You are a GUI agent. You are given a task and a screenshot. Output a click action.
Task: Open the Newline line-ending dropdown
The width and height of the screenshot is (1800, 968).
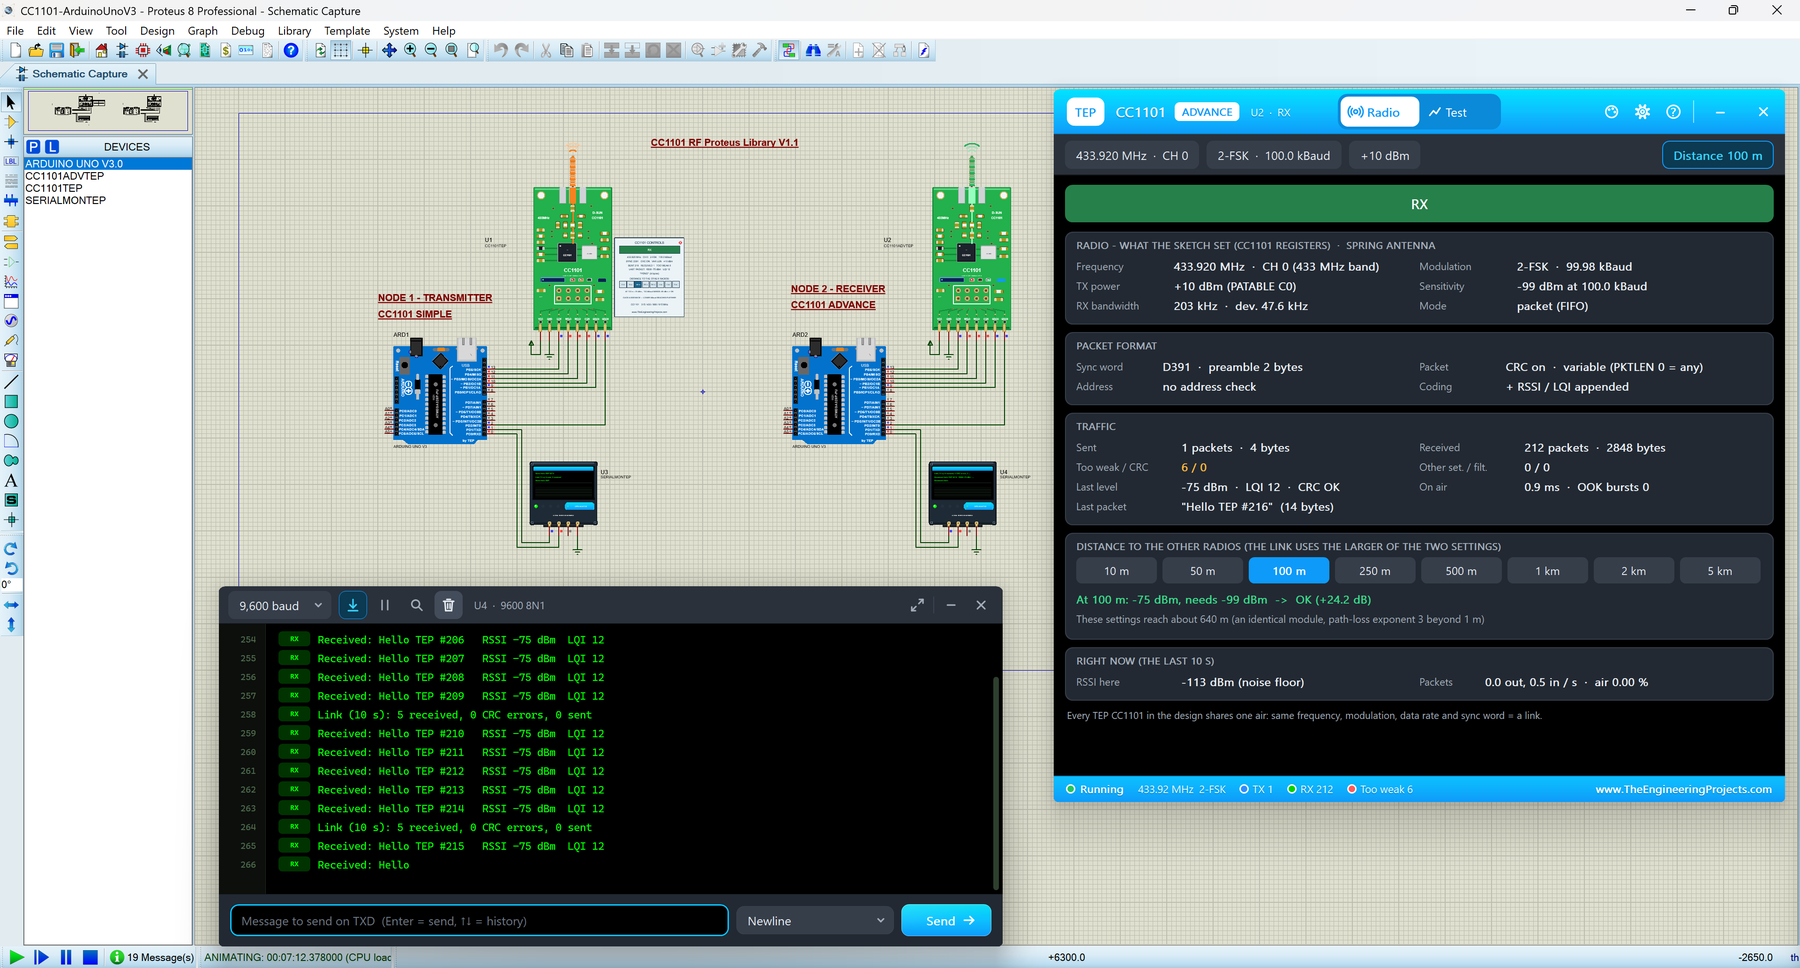tap(815, 921)
